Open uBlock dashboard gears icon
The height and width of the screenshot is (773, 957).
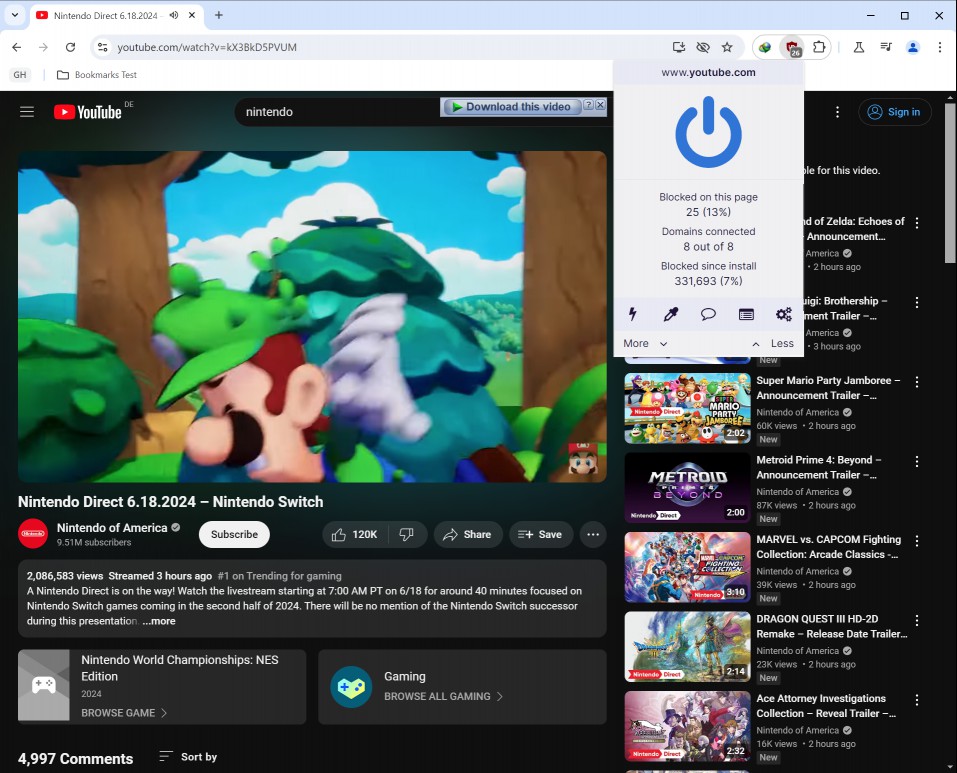coord(784,314)
